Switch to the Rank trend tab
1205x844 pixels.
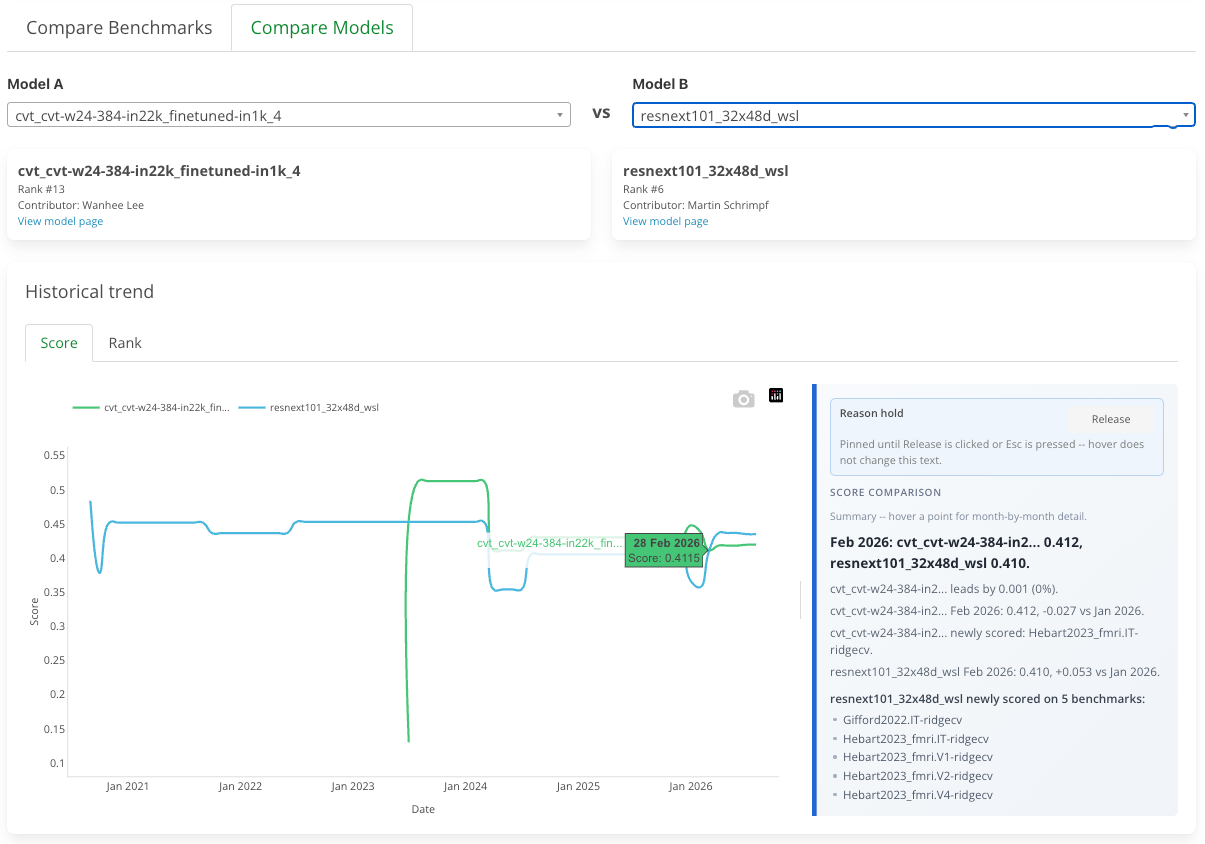pyautogui.click(x=125, y=343)
